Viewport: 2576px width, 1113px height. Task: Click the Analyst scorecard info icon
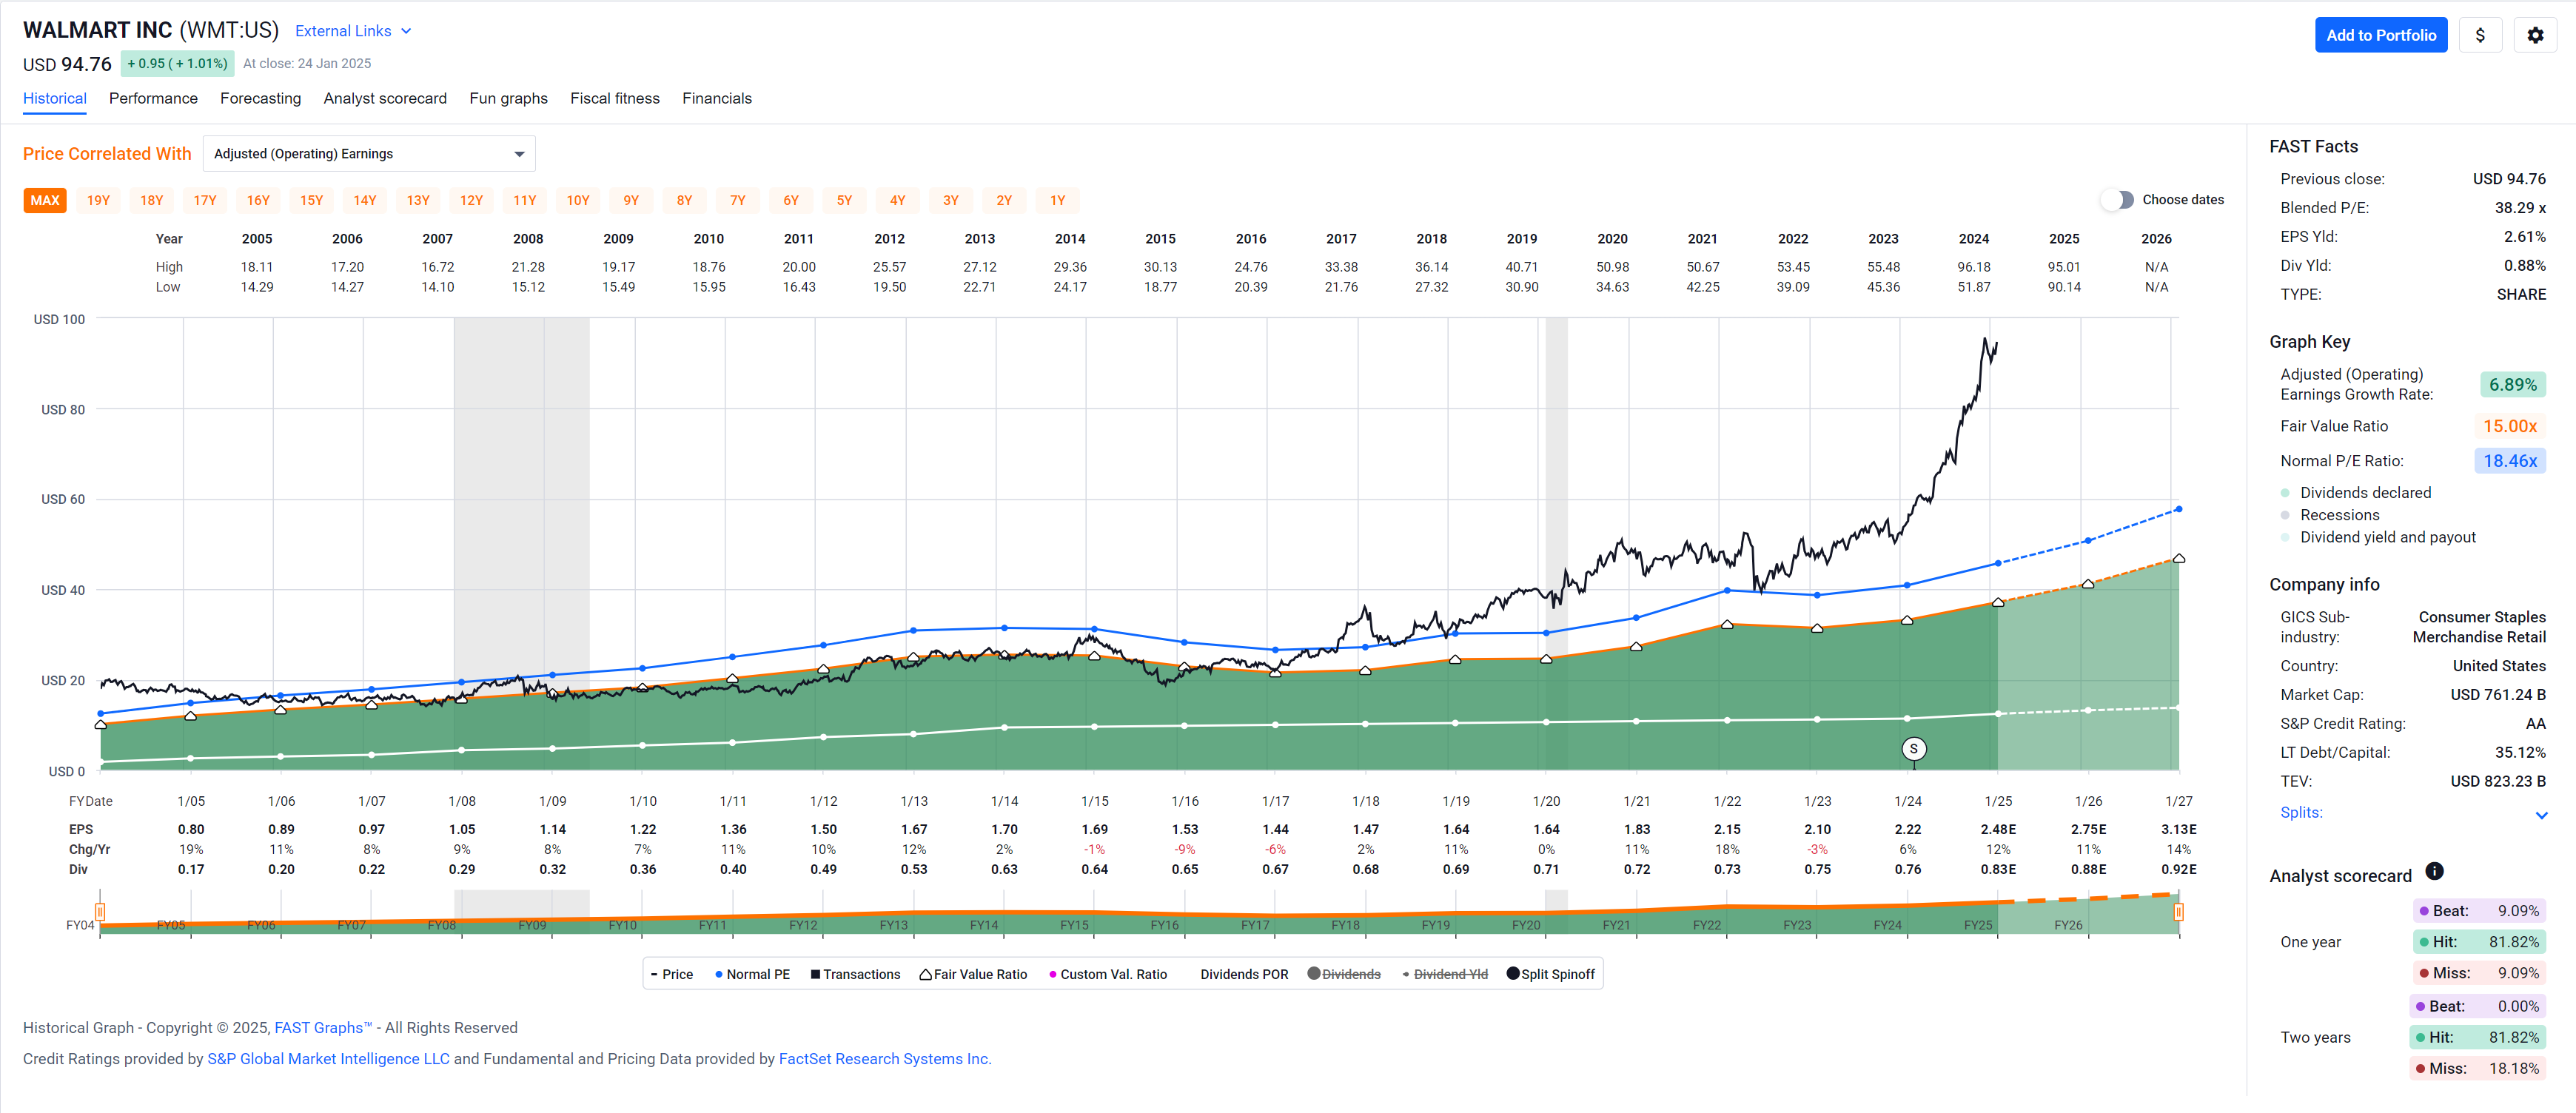[2435, 871]
